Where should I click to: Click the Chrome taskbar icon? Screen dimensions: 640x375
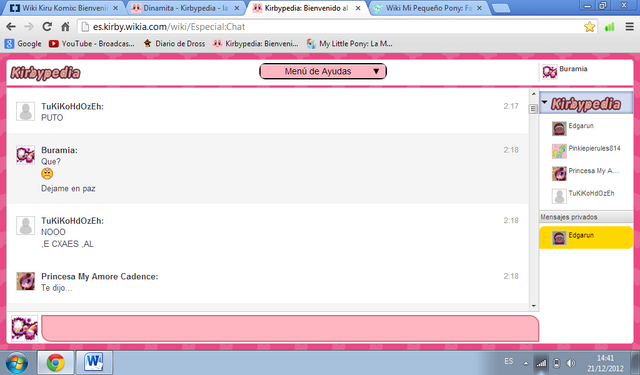pyautogui.click(x=56, y=363)
